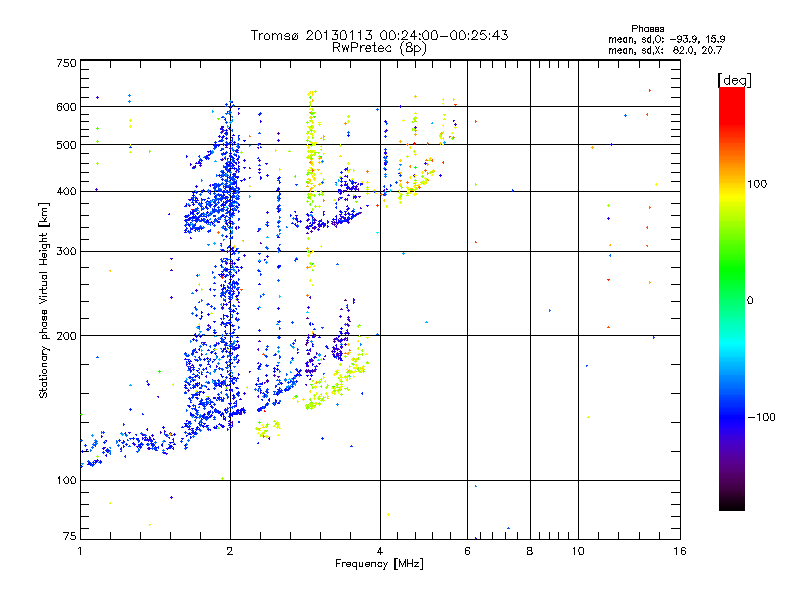Click the '[deg]' colorbar unit label
The height and width of the screenshot is (600, 800).
point(734,80)
